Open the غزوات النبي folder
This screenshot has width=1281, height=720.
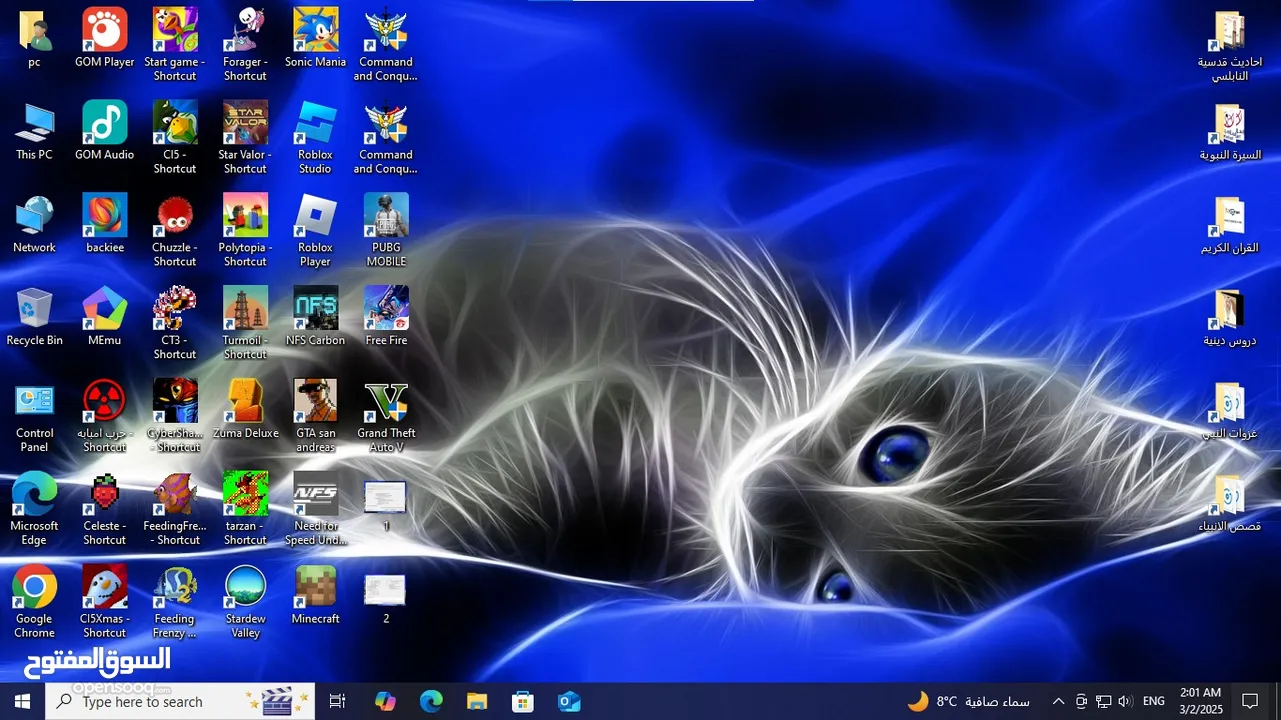point(1230,412)
